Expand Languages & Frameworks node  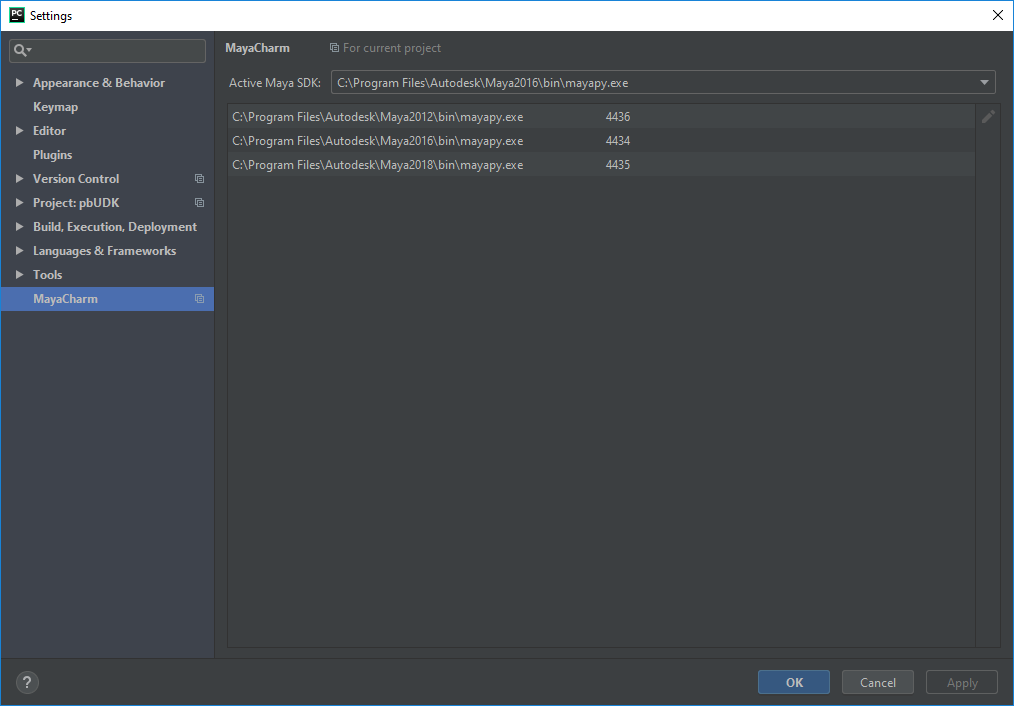19,250
